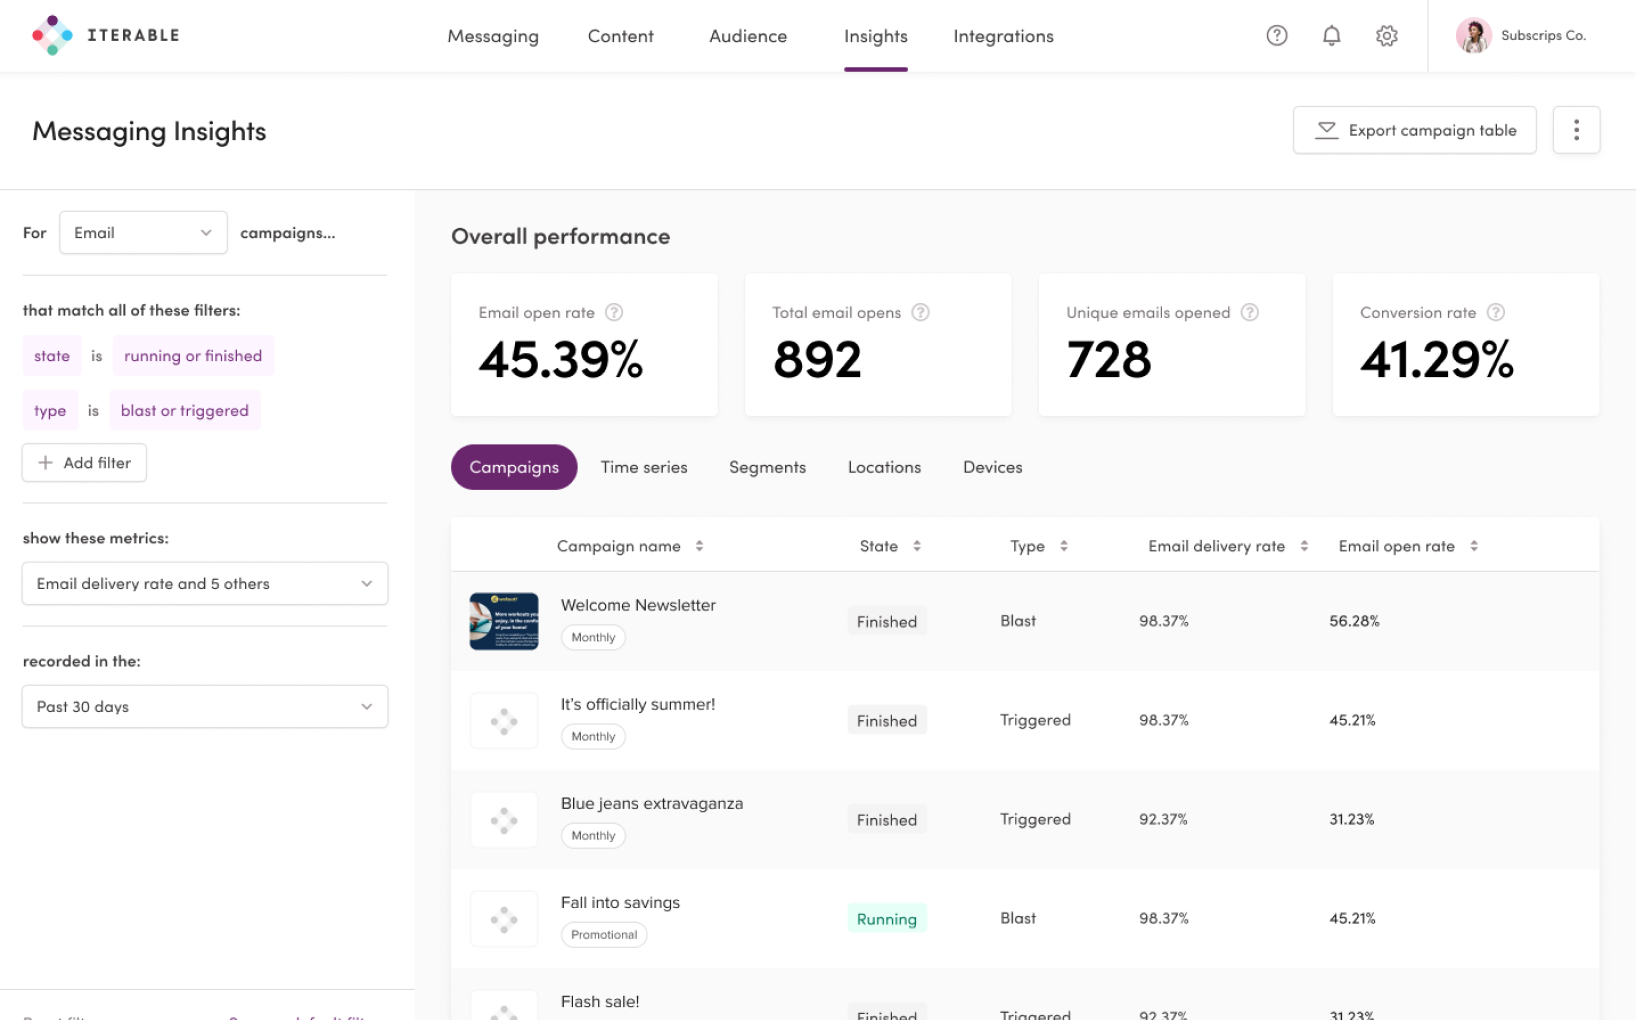The height and width of the screenshot is (1020, 1636).
Task: Click the Welcome Newsletter thumbnail
Action: 504,621
